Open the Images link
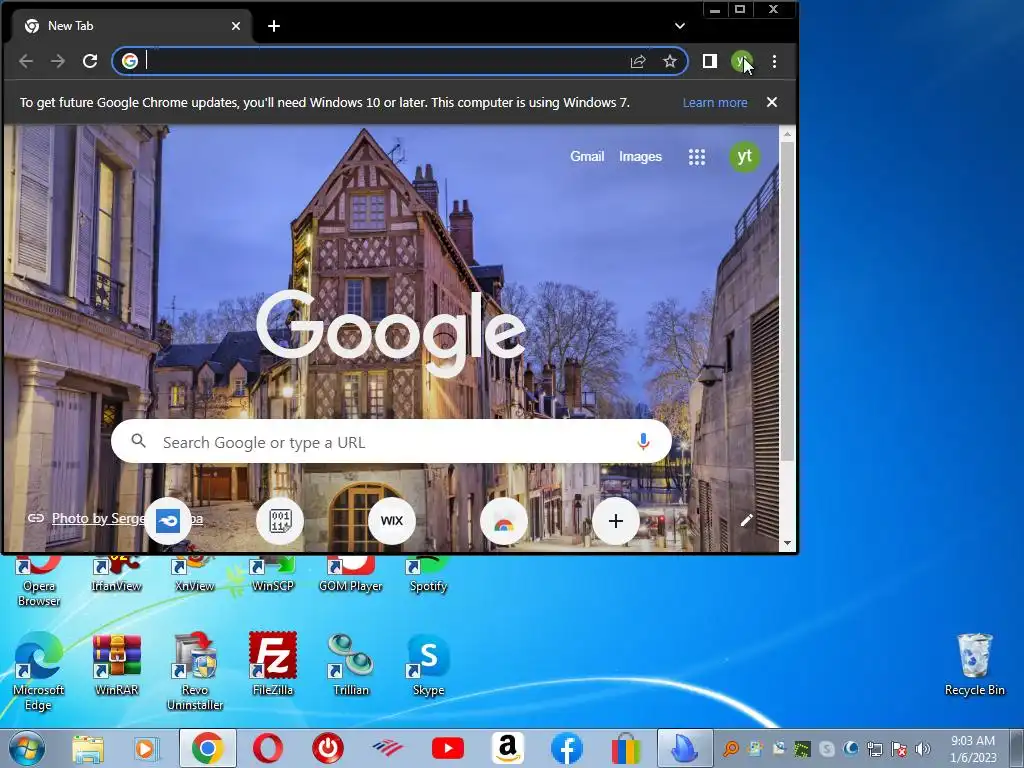The height and width of the screenshot is (768, 1024). pyautogui.click(x=640, y=157)
